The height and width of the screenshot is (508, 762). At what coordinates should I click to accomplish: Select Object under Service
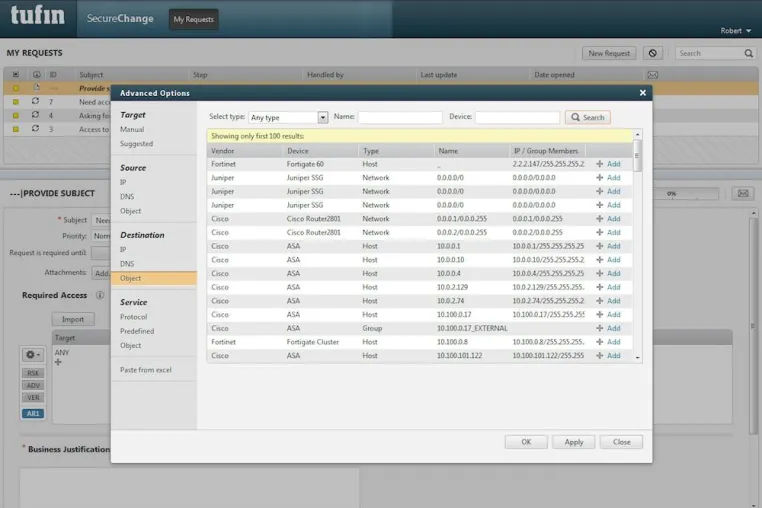pyautogui.click(x=130, y=345)
